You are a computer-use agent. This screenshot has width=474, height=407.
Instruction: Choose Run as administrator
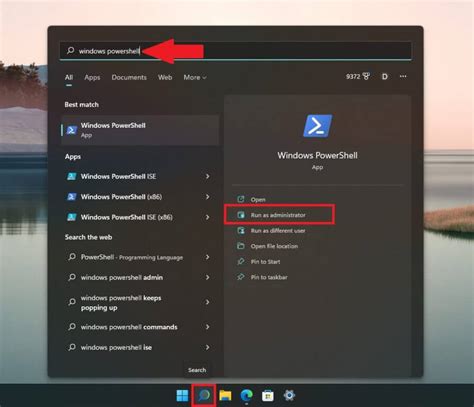click(x=278, y=215)
